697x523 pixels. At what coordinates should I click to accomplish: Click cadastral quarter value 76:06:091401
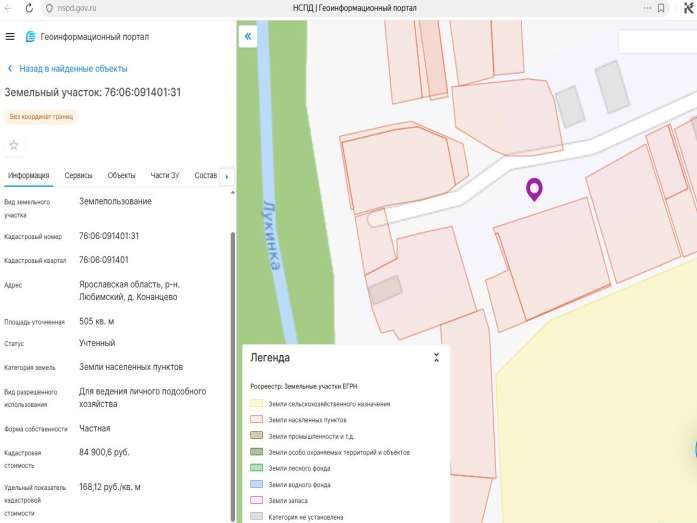pyautogui.click(x=104, y=260)
